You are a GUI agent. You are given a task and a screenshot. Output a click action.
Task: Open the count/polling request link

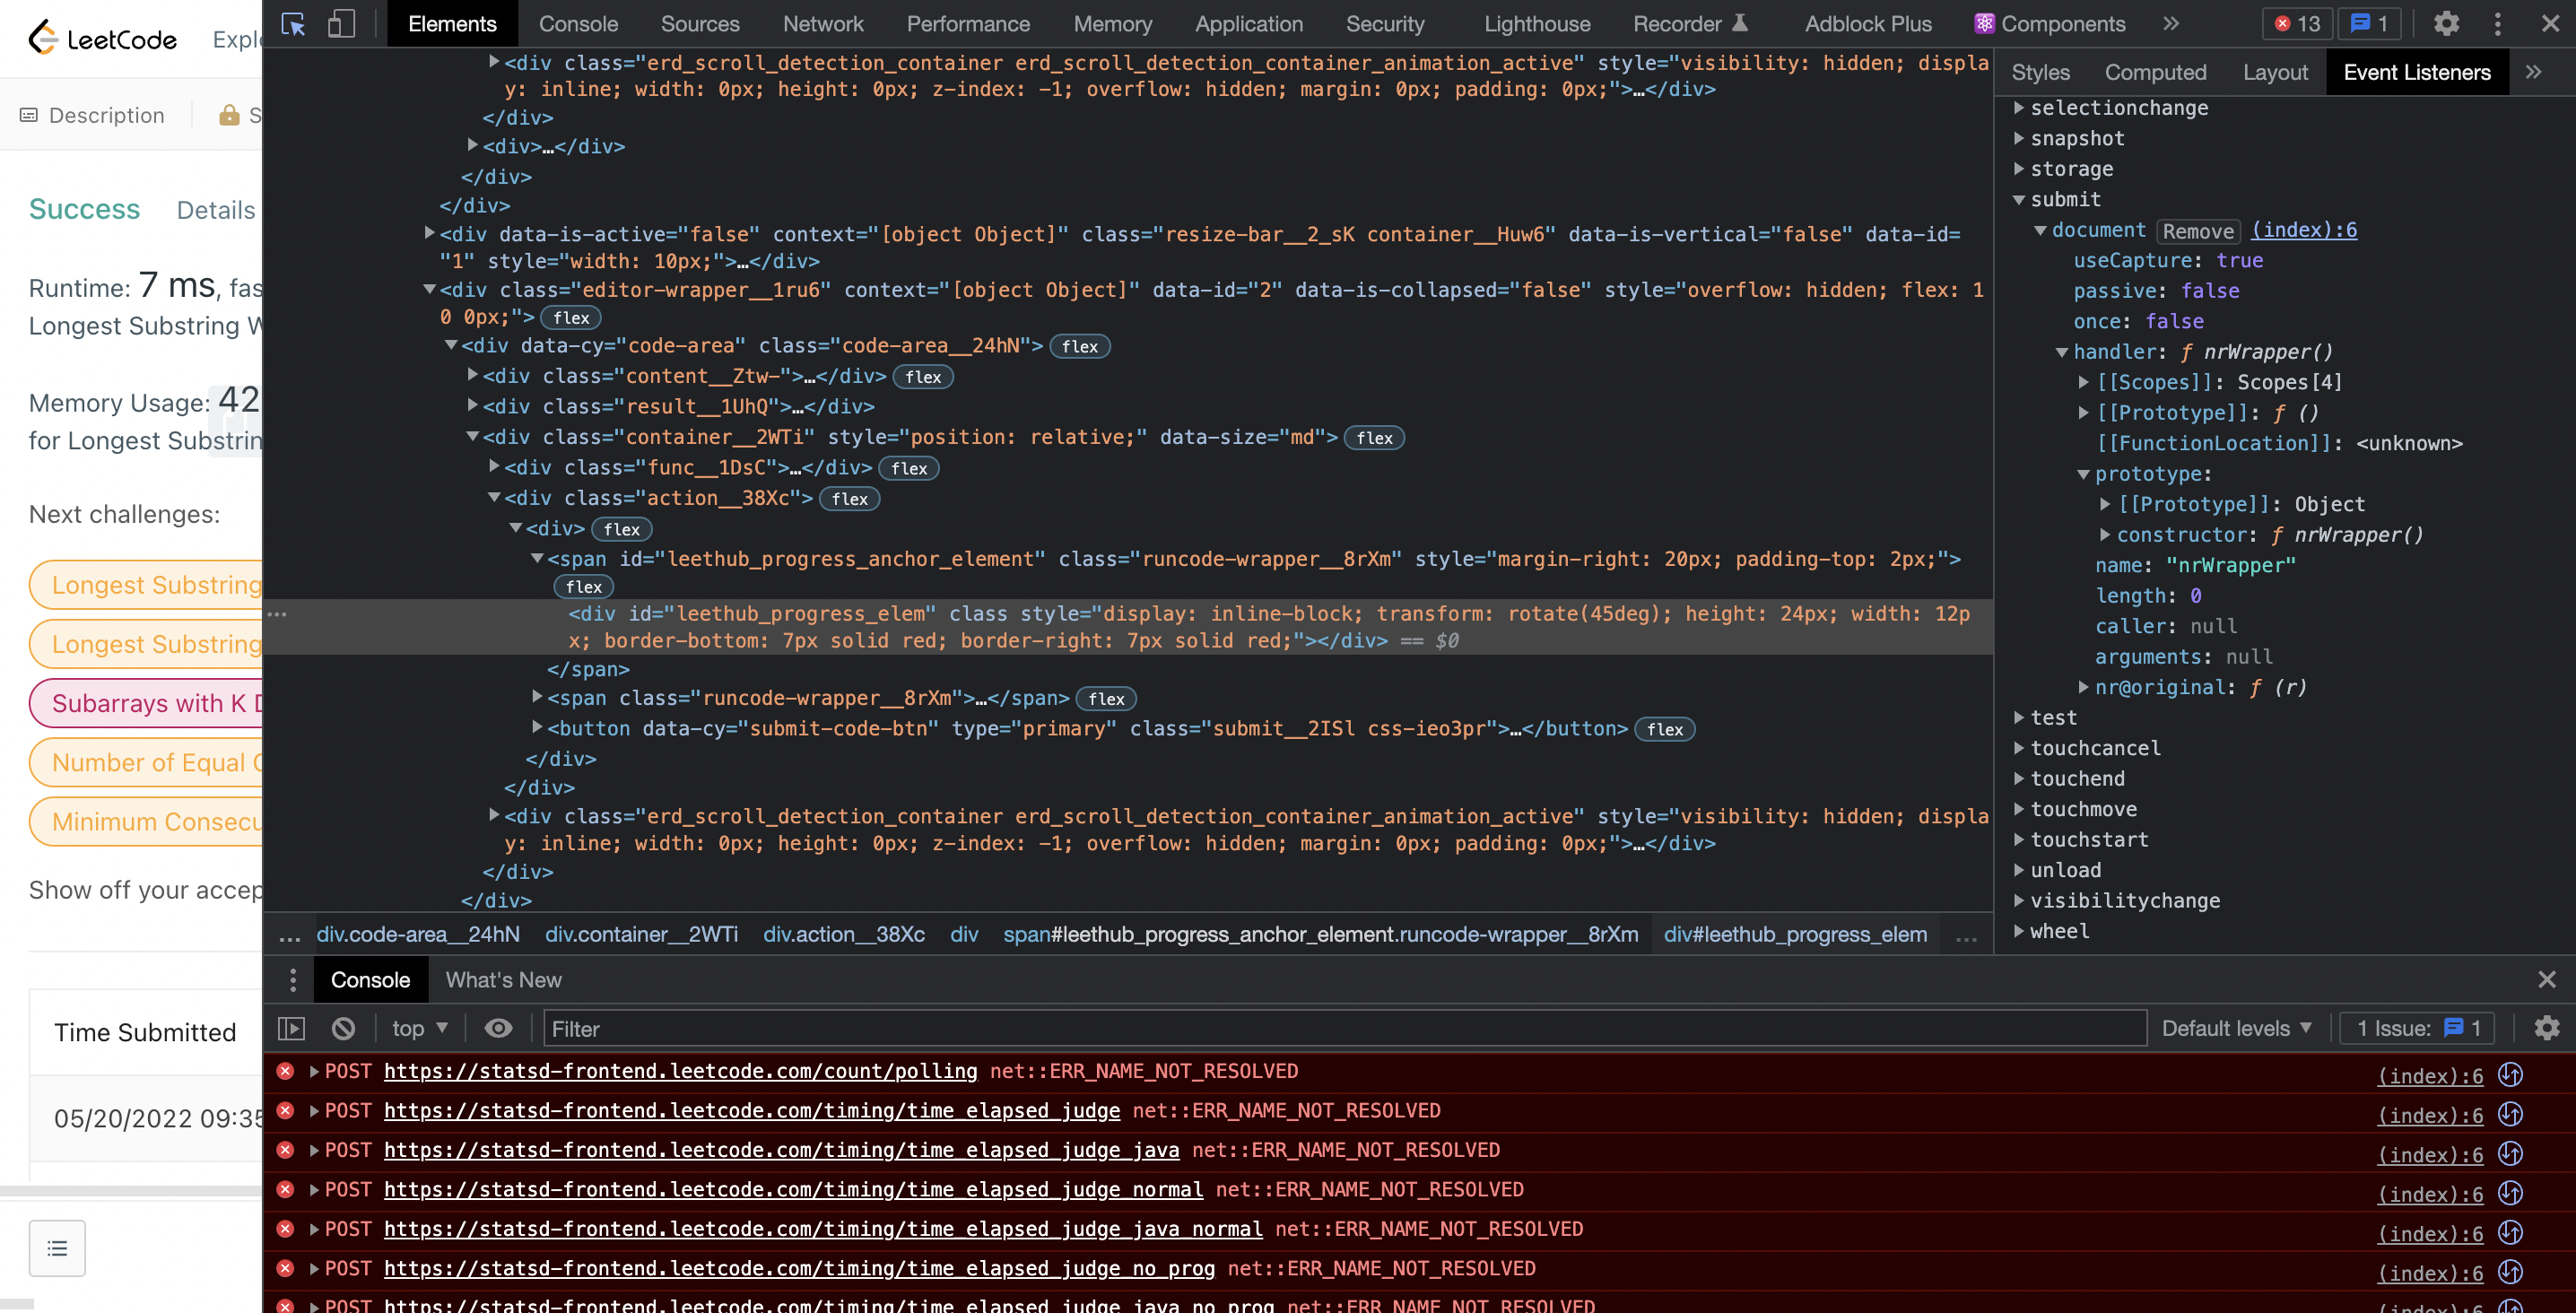pos(681,1071)
